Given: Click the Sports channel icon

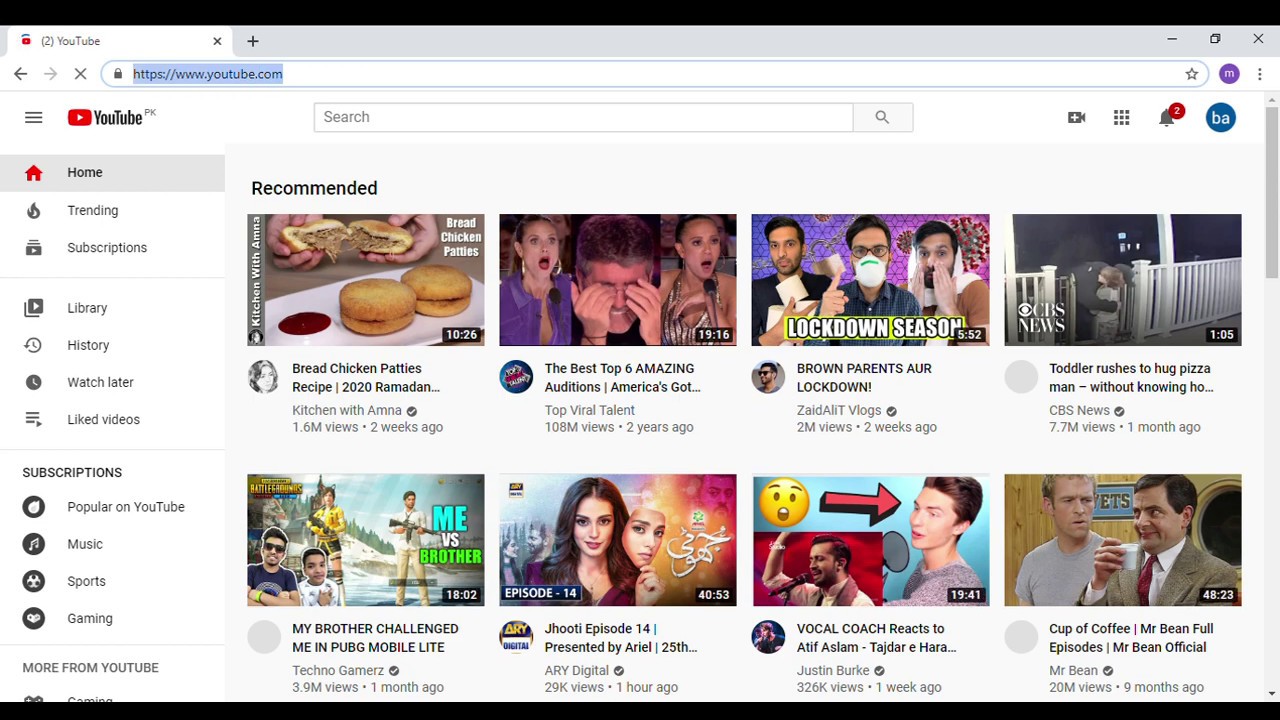Looking at the screenshot, I should (x=34, y=581).
